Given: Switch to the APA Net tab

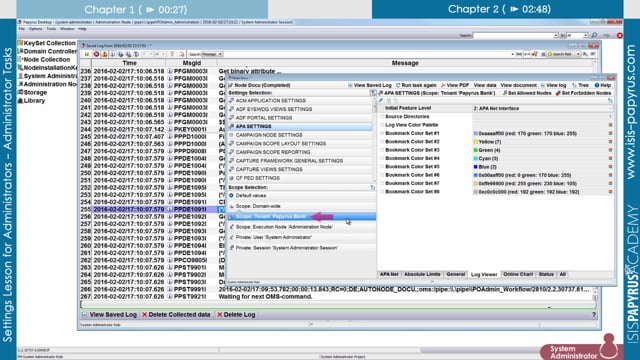Looking at the screenshot, I should click(x=389, y=274).
